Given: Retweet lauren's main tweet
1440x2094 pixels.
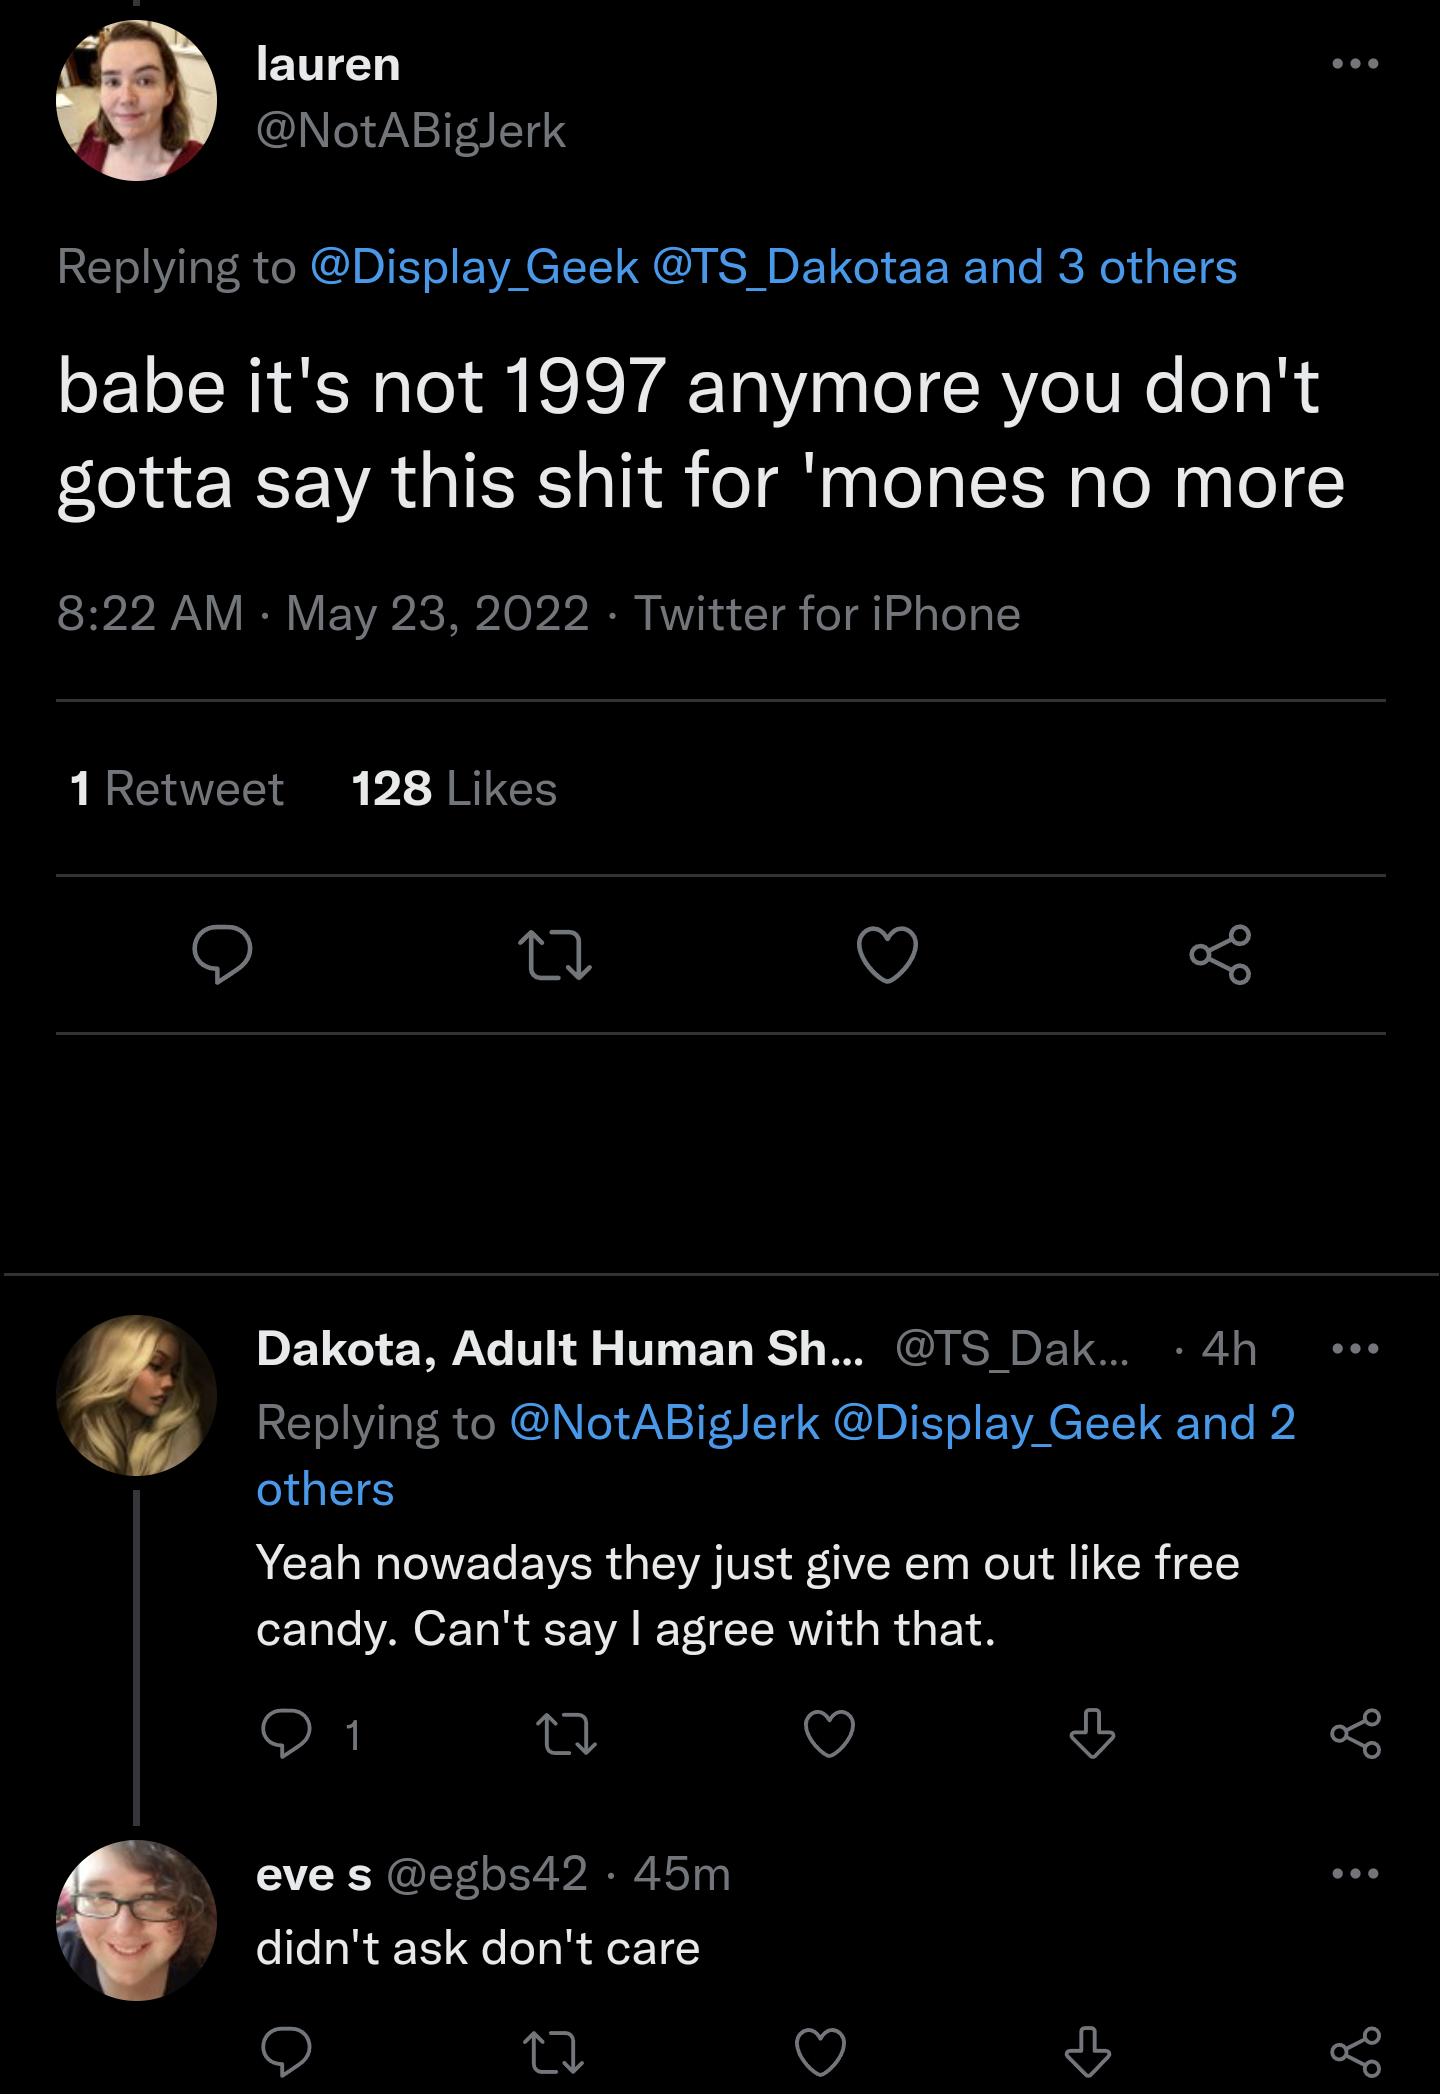Looking at the screenshot, I should click(555, 955).
